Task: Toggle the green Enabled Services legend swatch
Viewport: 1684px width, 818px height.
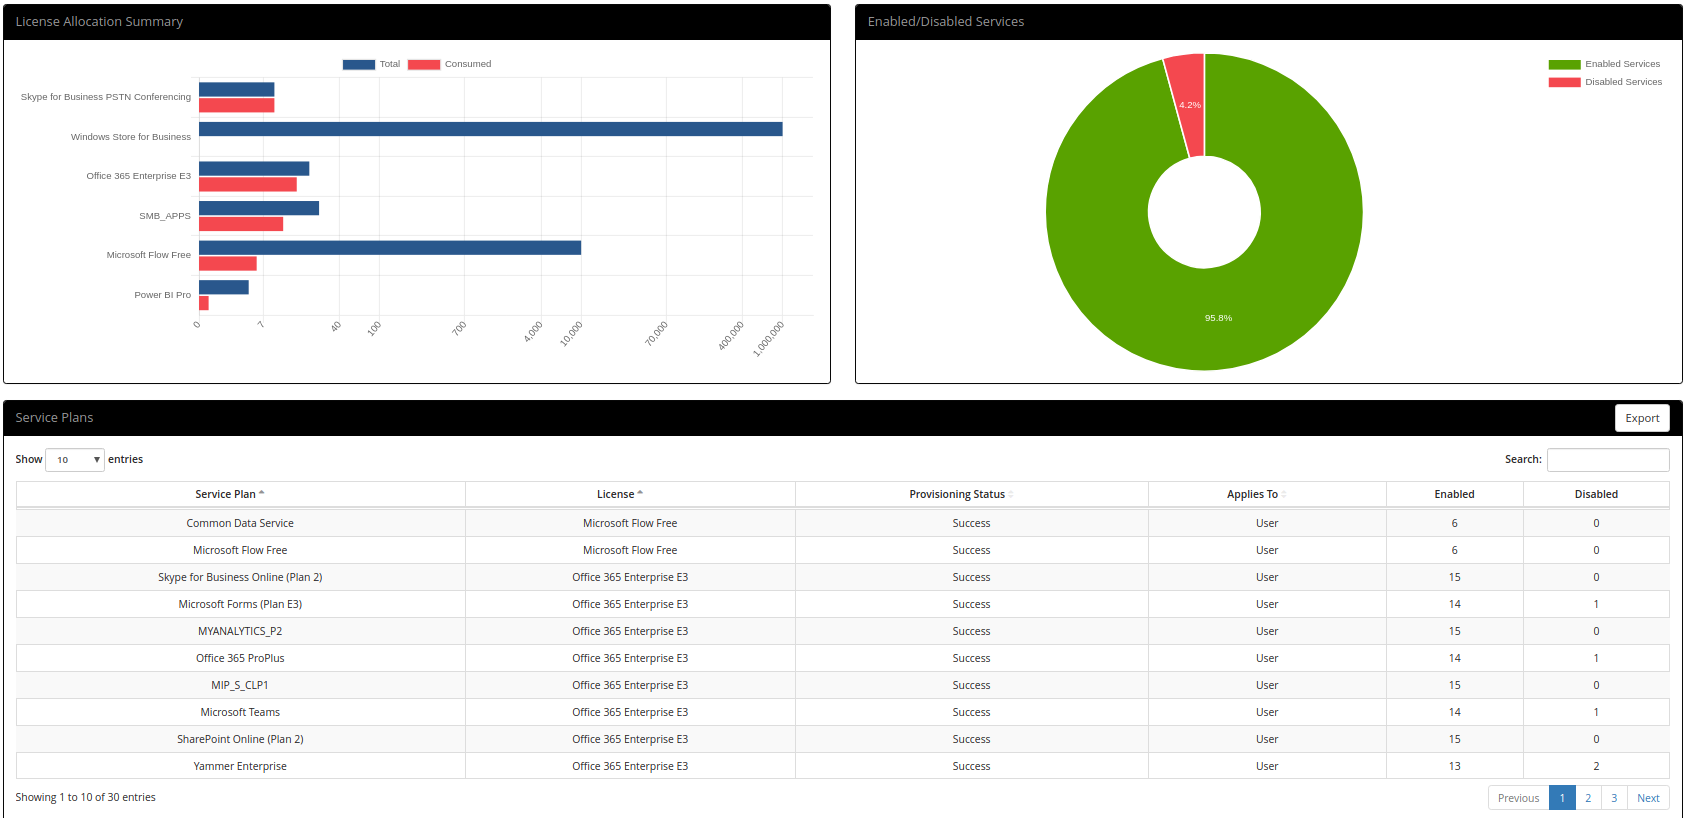Action: (1565, 64)
